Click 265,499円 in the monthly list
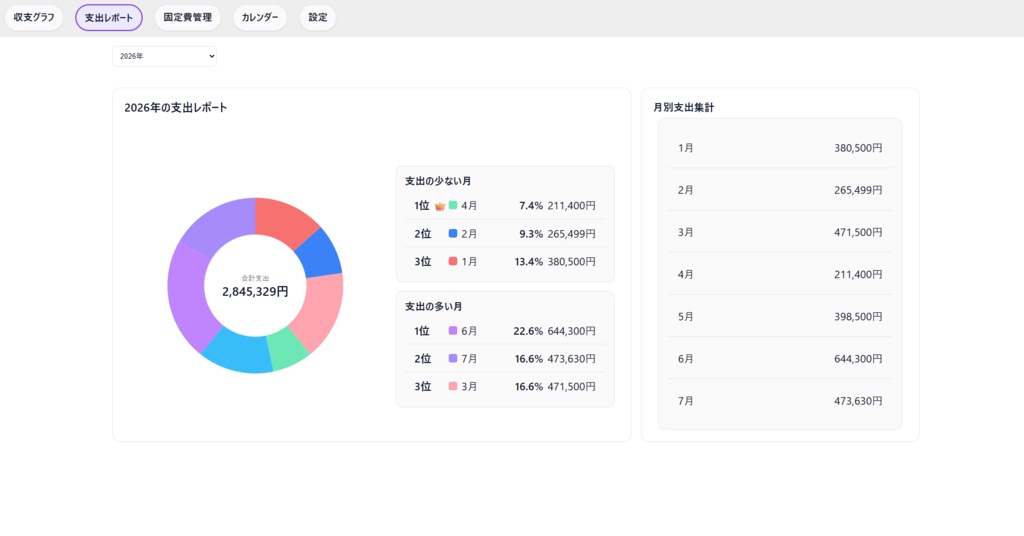This screenshot has height=536, width=1024. click(x=858, y=190)
